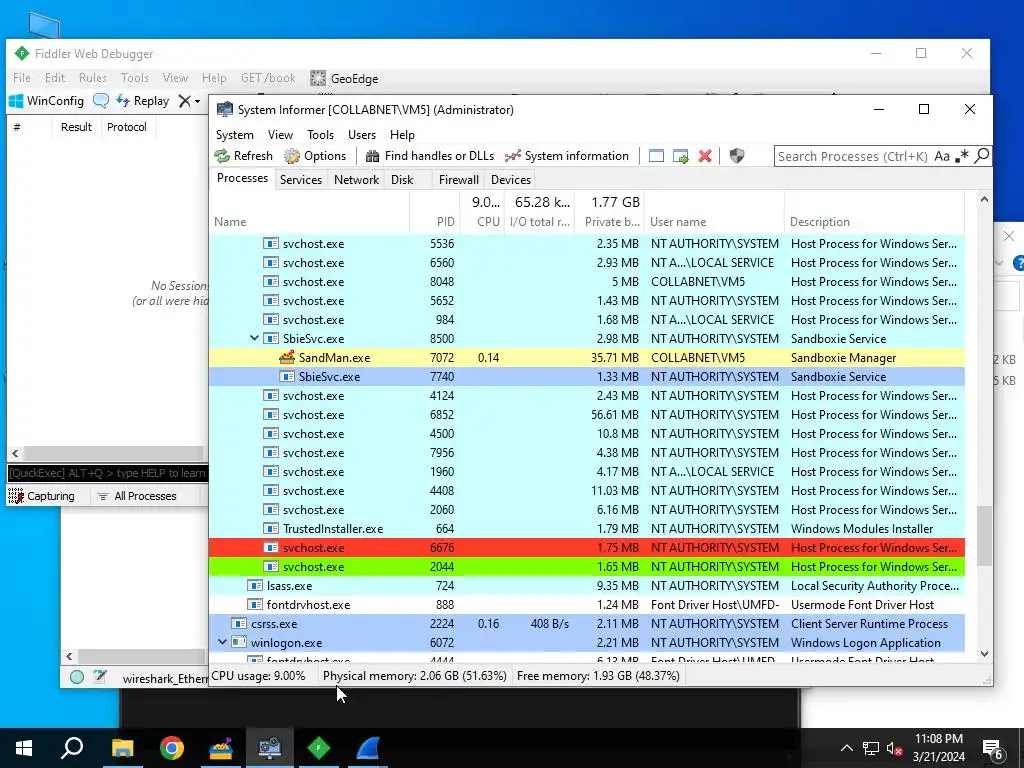Open File Explorer from the taskbar
This screenshot has height=768, width=1024.
point(122,748)
